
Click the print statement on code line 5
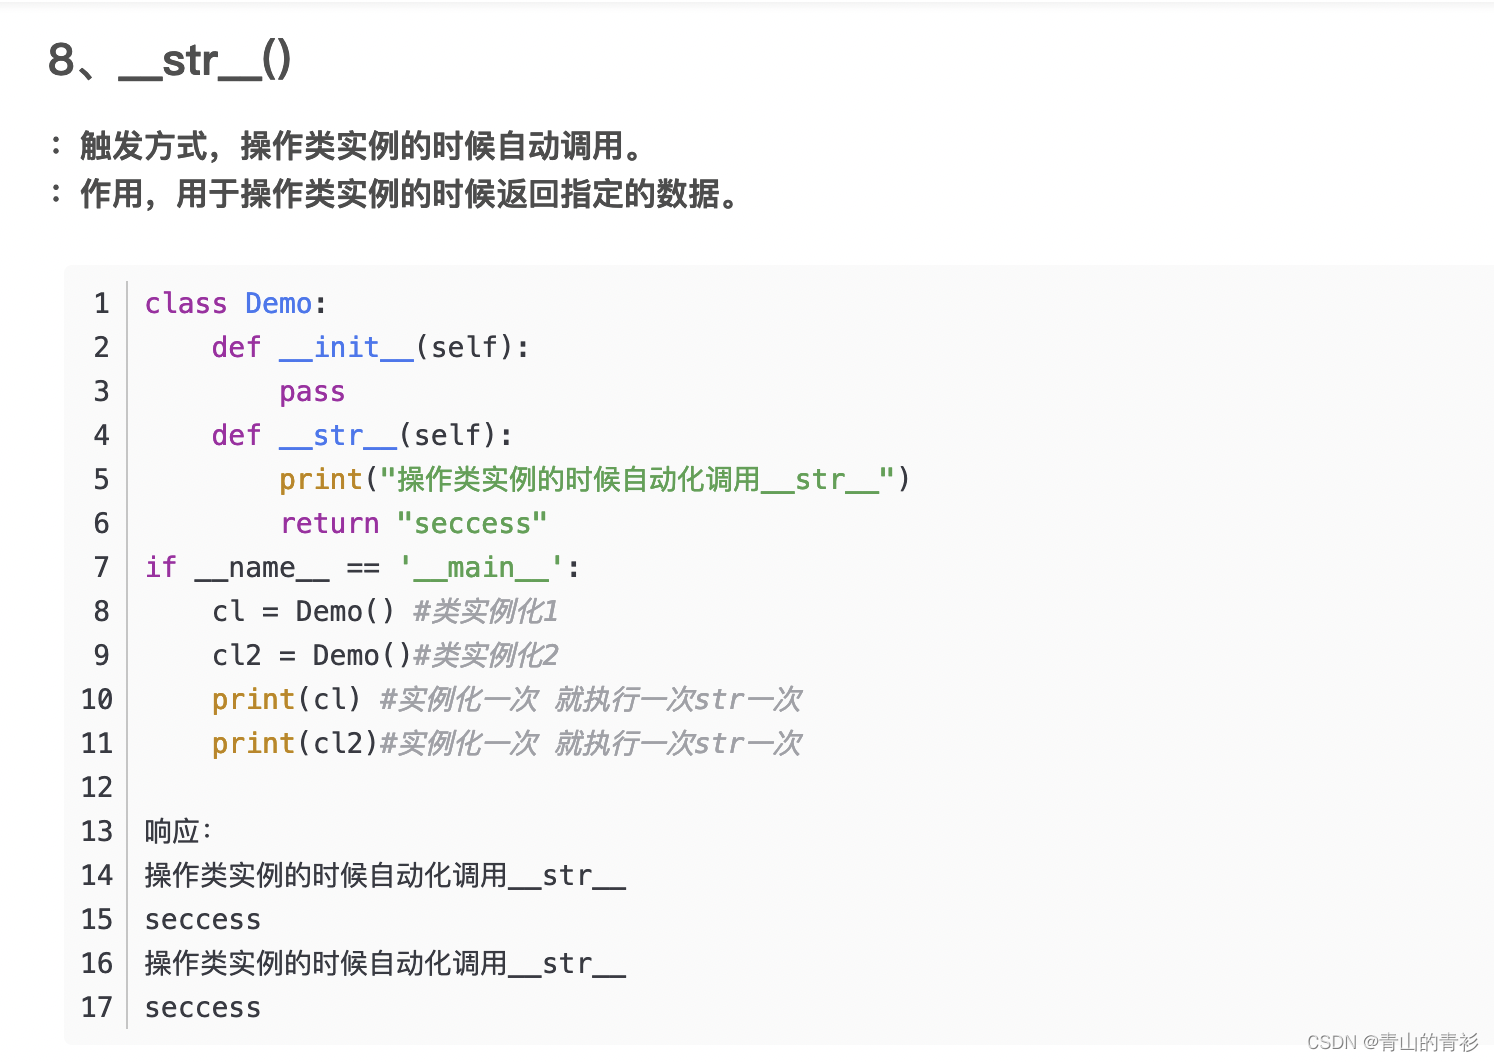tap(595, 479)
